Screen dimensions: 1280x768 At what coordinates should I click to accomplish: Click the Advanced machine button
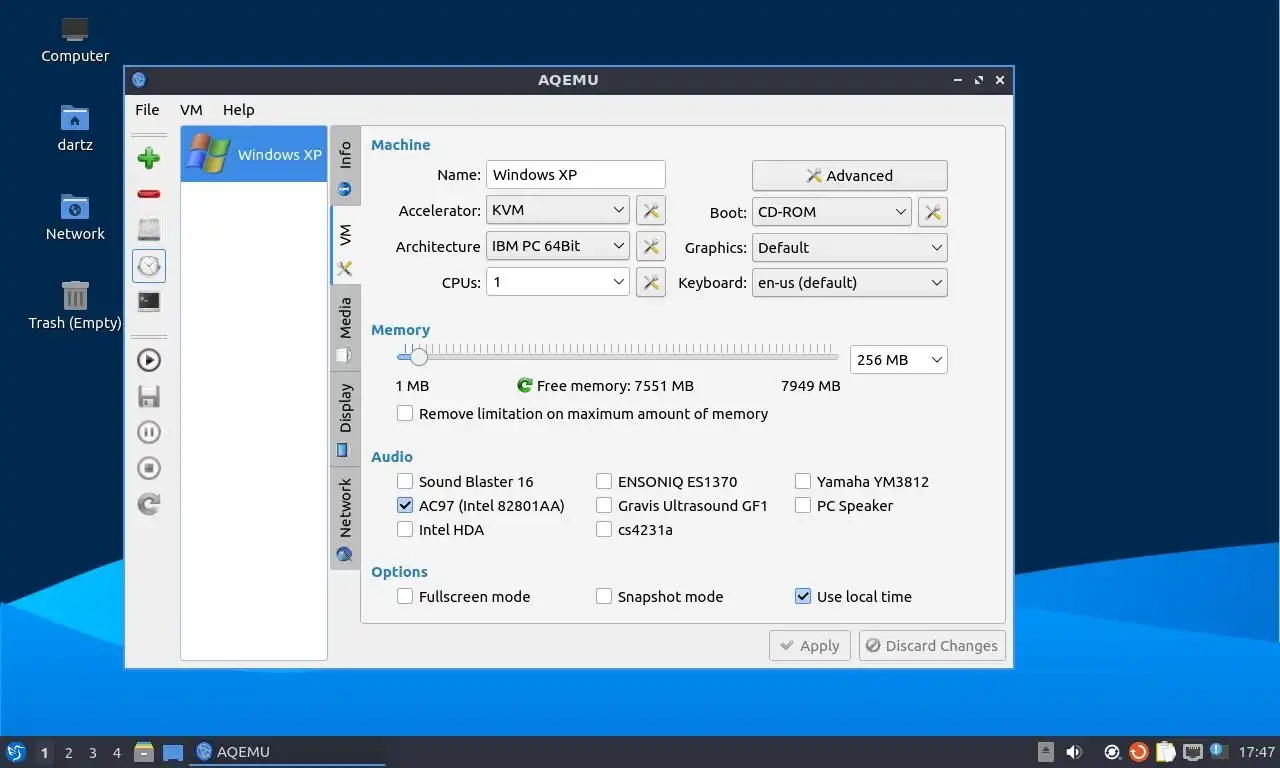coord(849,175)
